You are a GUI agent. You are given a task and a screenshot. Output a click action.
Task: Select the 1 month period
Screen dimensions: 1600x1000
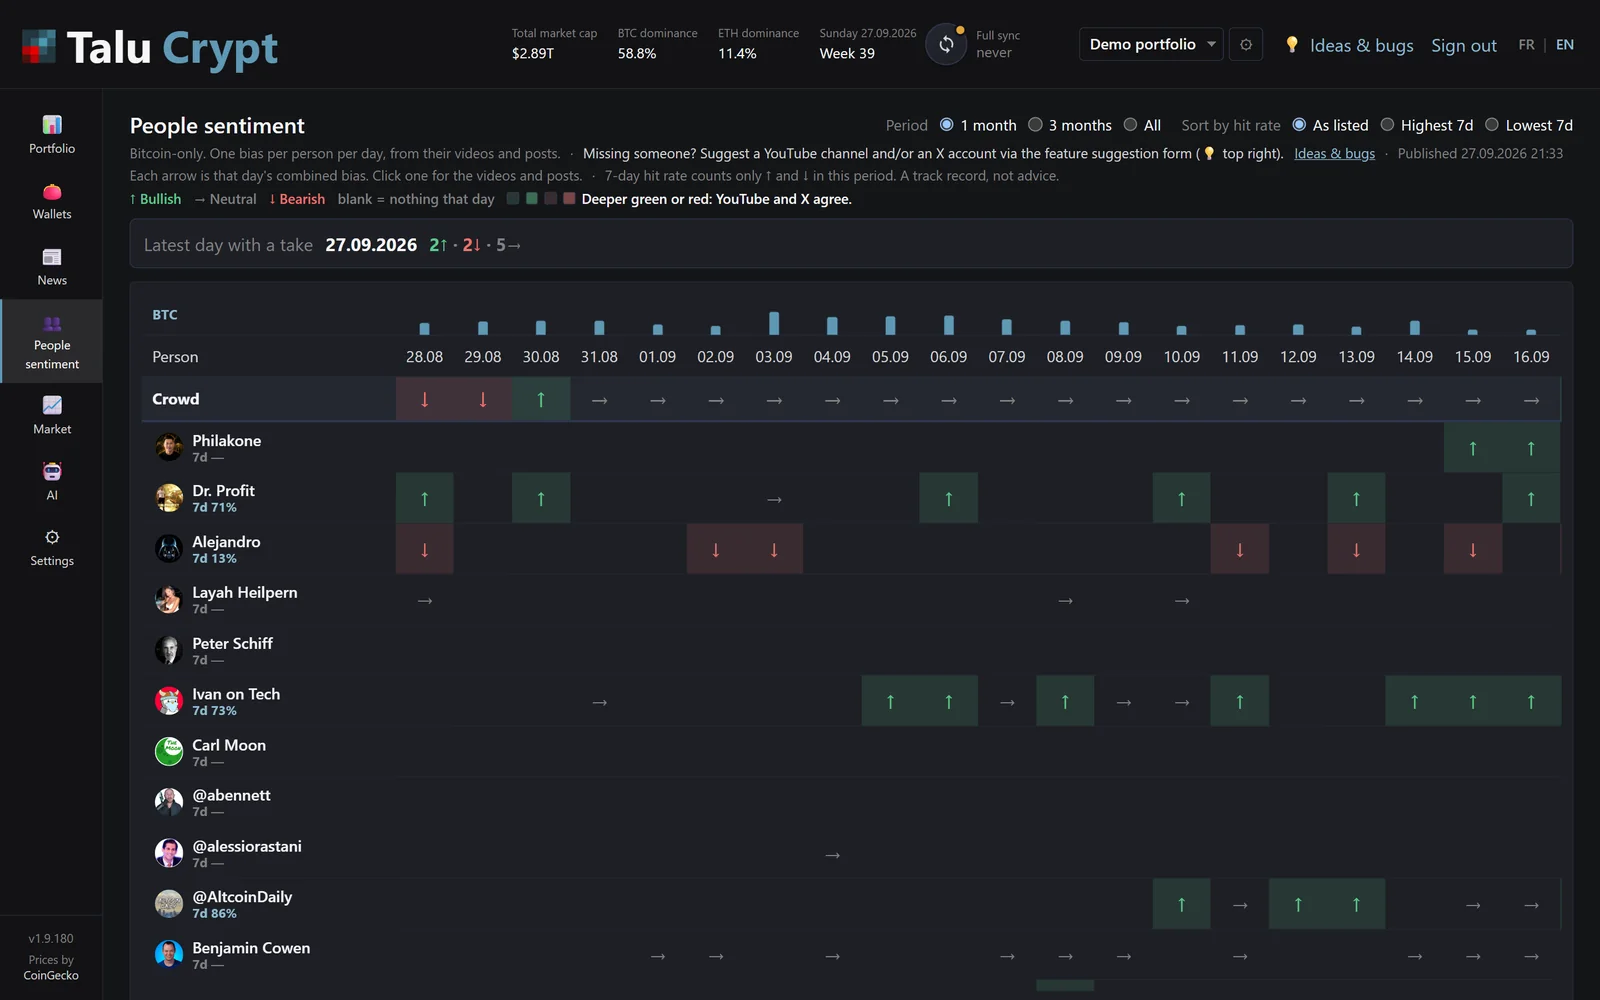(x=978, y=125)
